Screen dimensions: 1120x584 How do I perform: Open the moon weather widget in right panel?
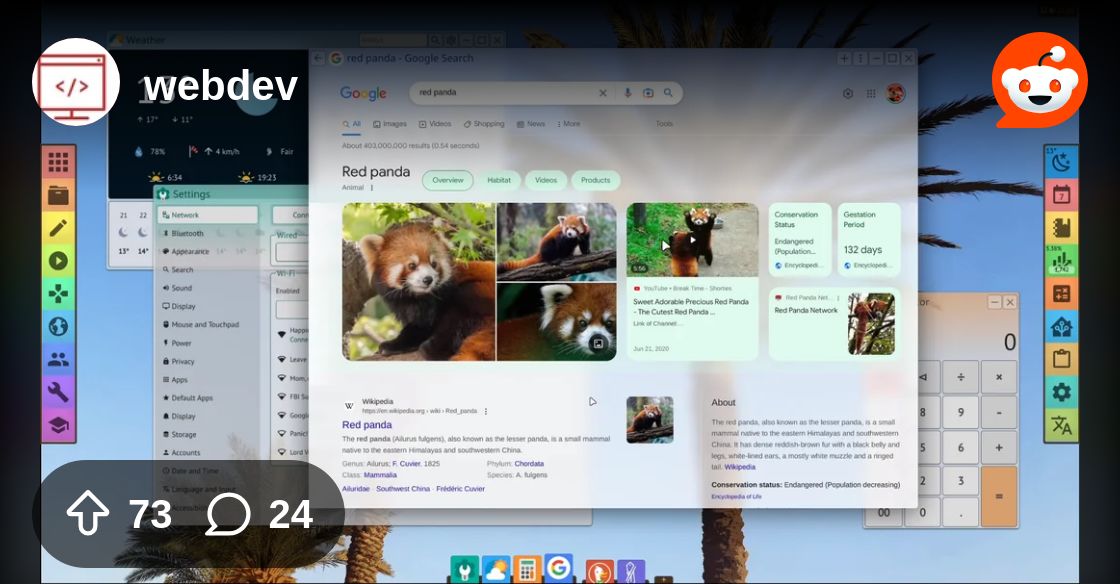(1061, 162)
